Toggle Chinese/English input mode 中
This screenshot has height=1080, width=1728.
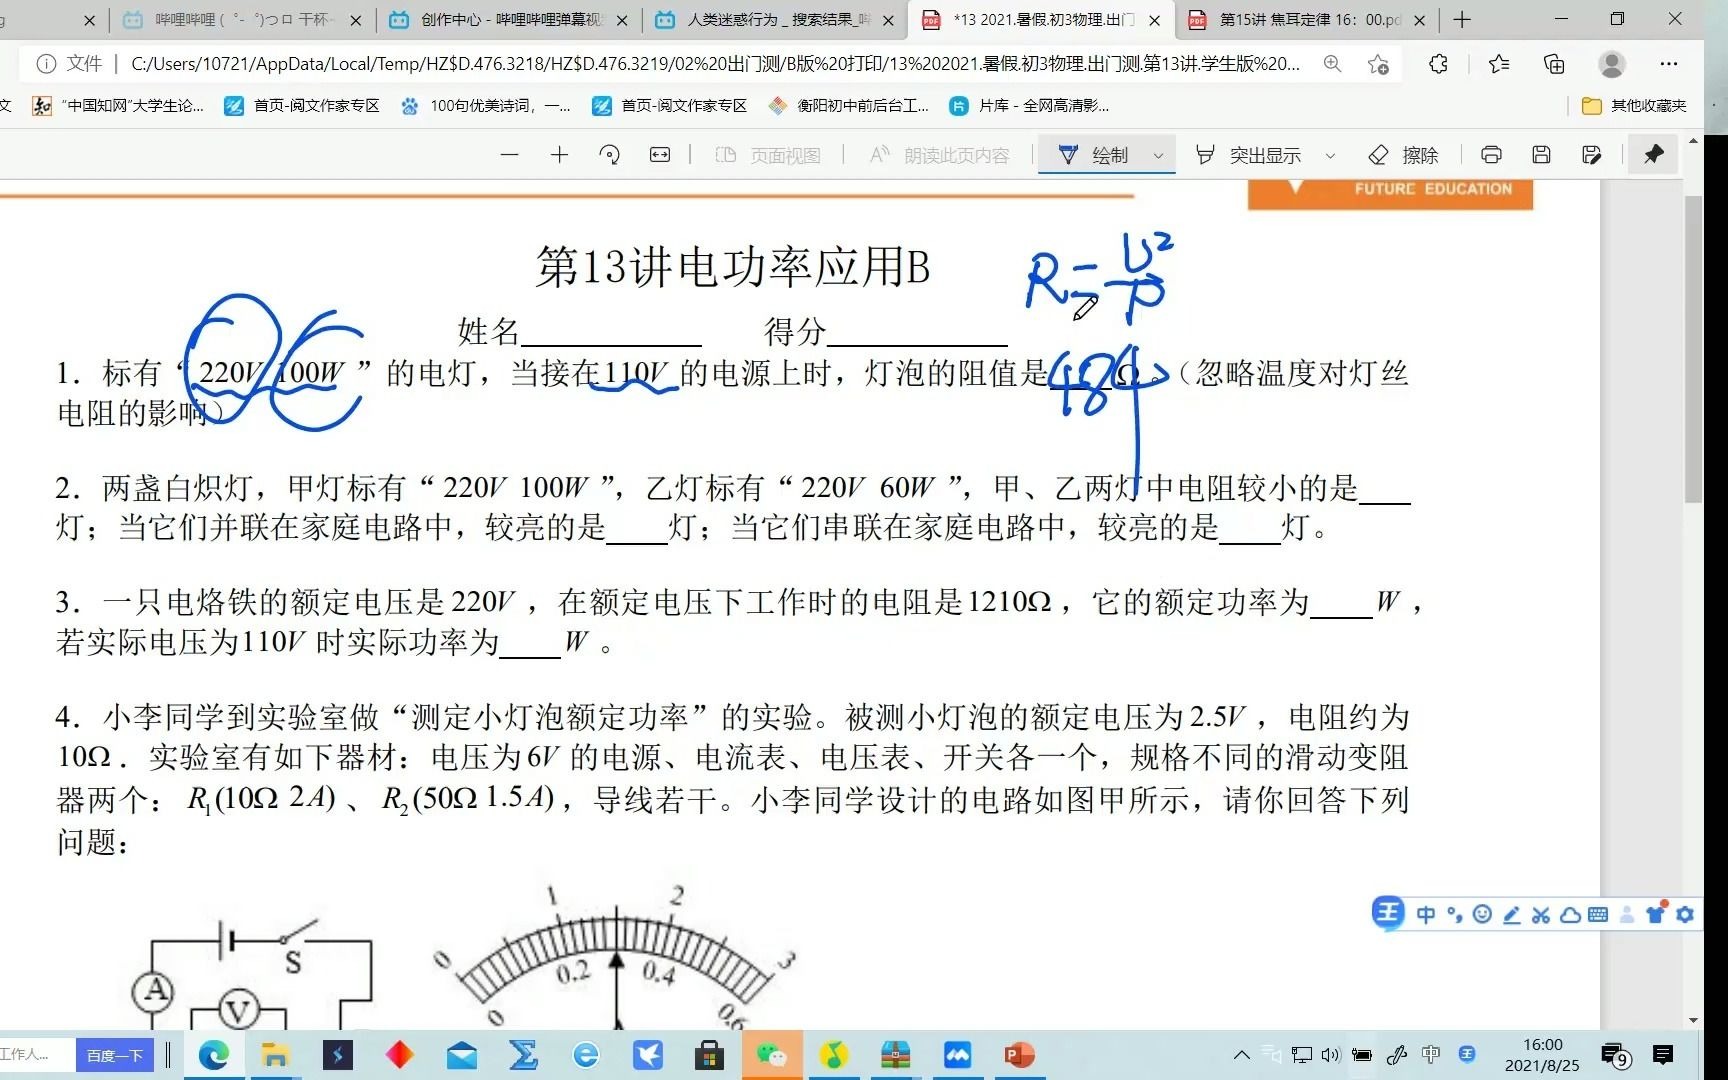pos(1426,914)
